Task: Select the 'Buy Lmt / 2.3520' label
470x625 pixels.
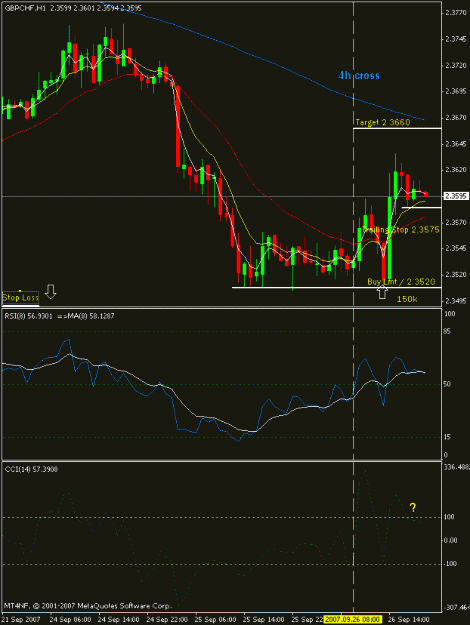Action: [401, 282]
